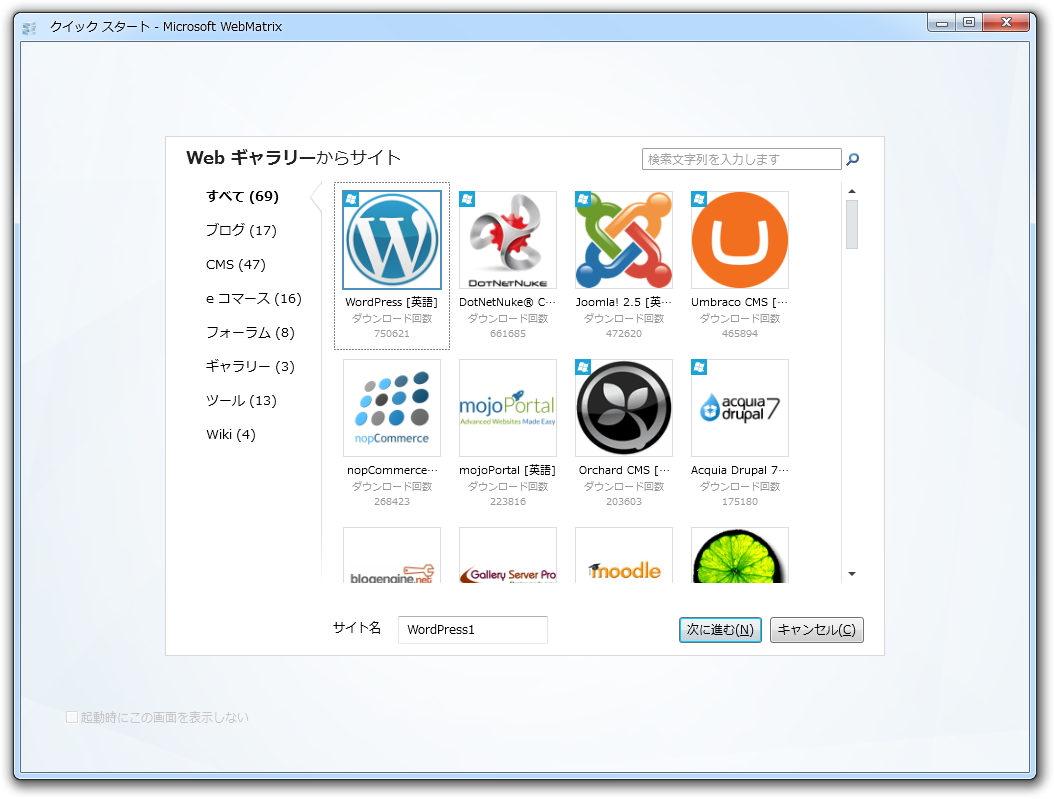The height and width of the screenshot is (799, 1054).
Task: Open the Joomla! 2.5 tile
Action: (623, 240)
